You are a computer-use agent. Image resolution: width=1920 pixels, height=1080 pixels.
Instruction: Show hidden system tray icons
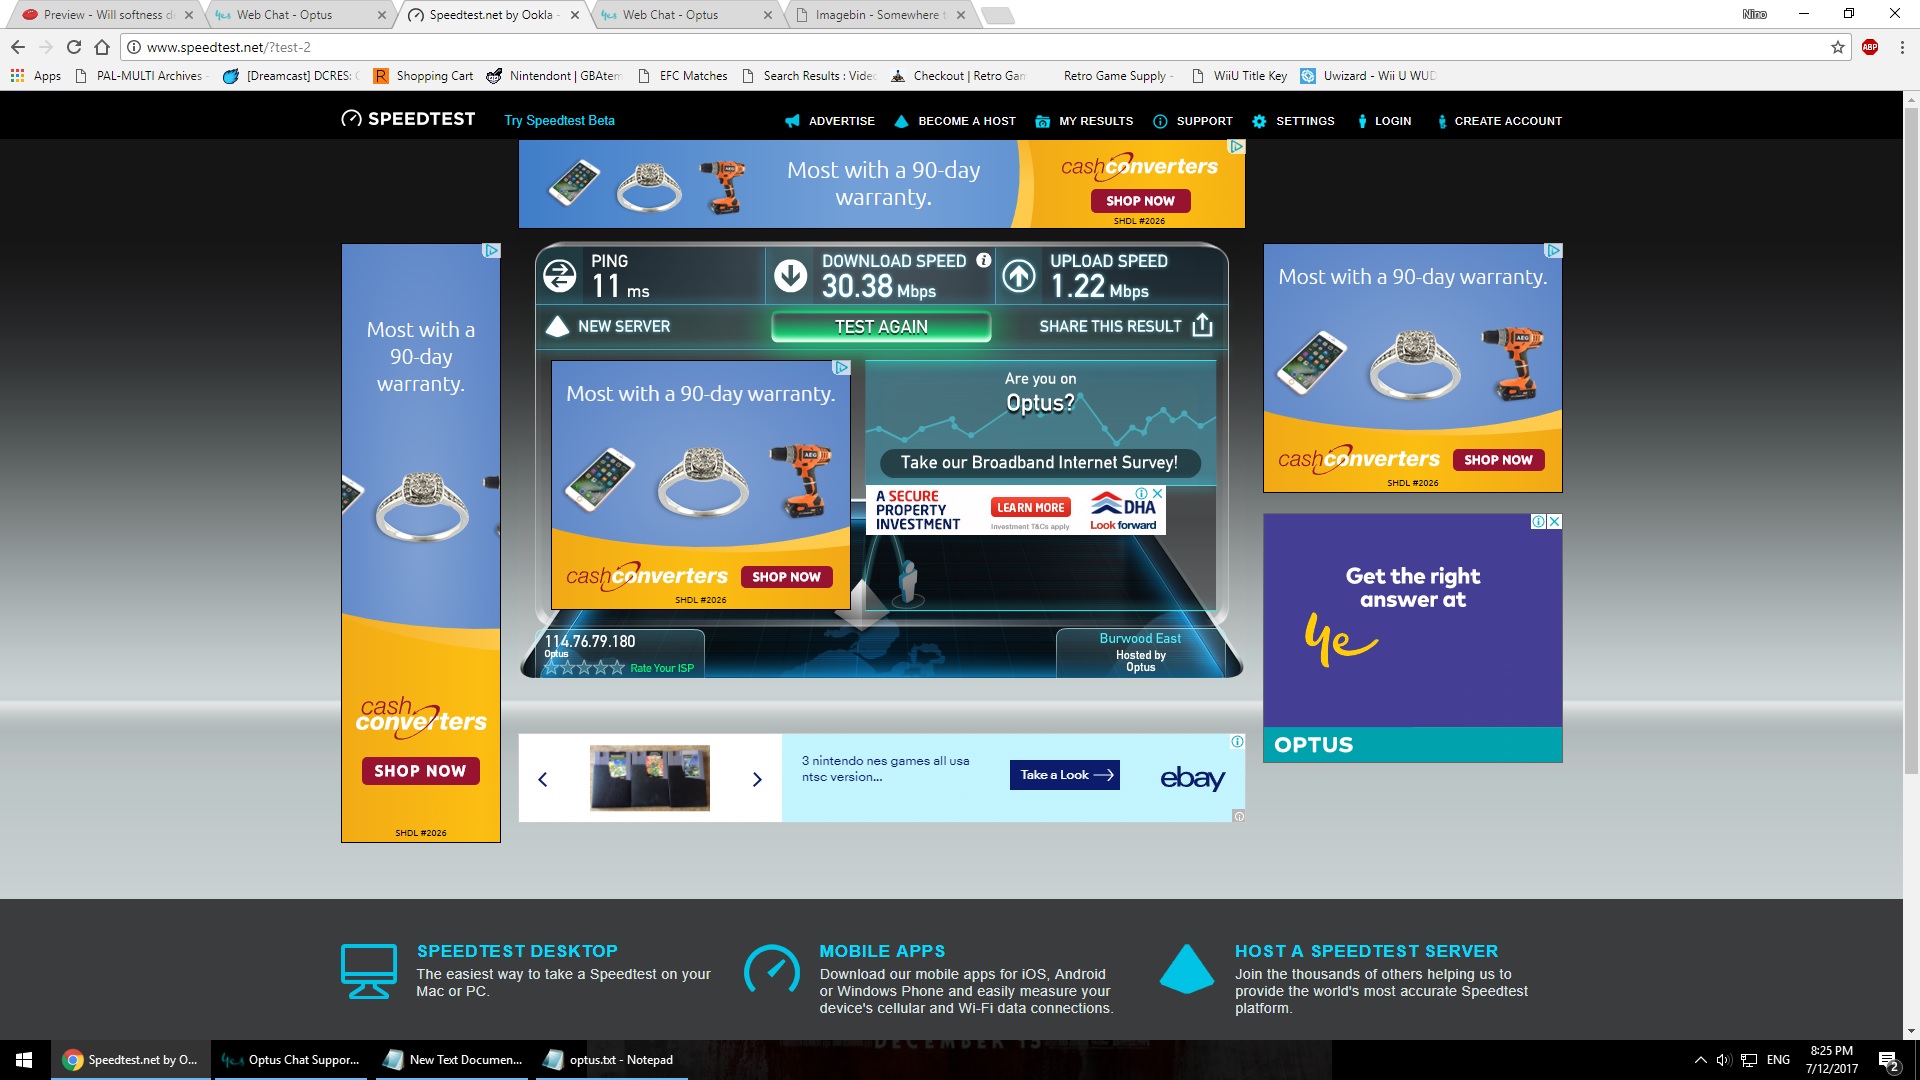[1700, 1060]
